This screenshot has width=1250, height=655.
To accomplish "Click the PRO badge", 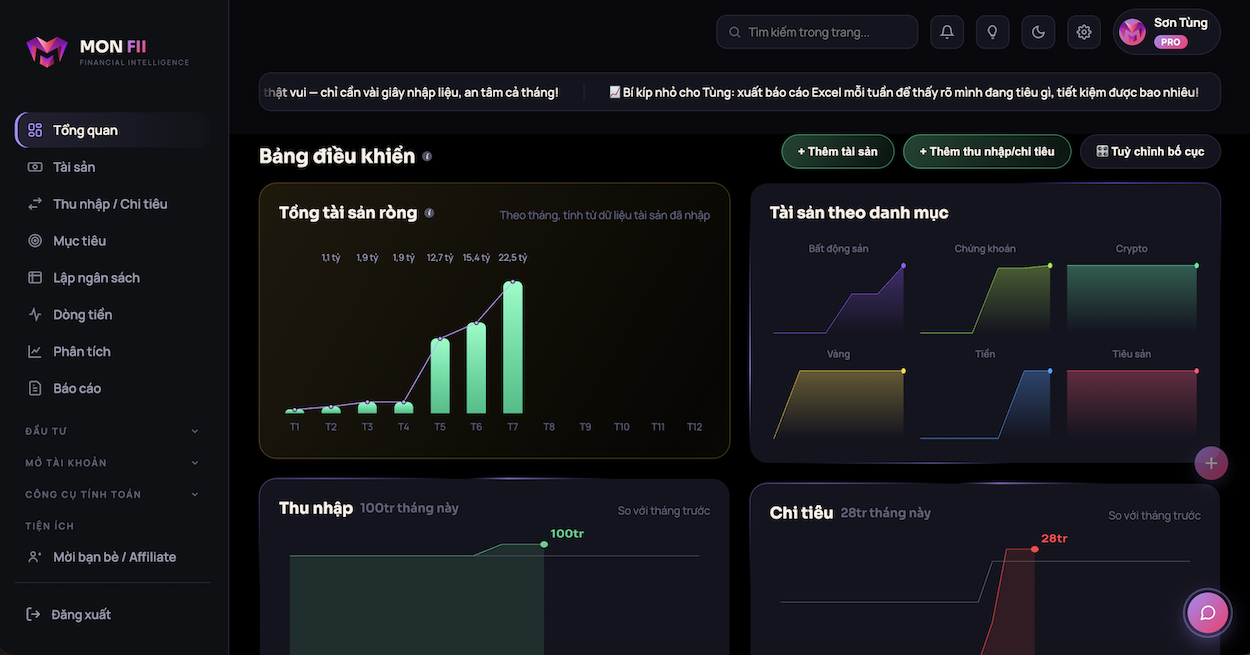I will click(1170, 42).
